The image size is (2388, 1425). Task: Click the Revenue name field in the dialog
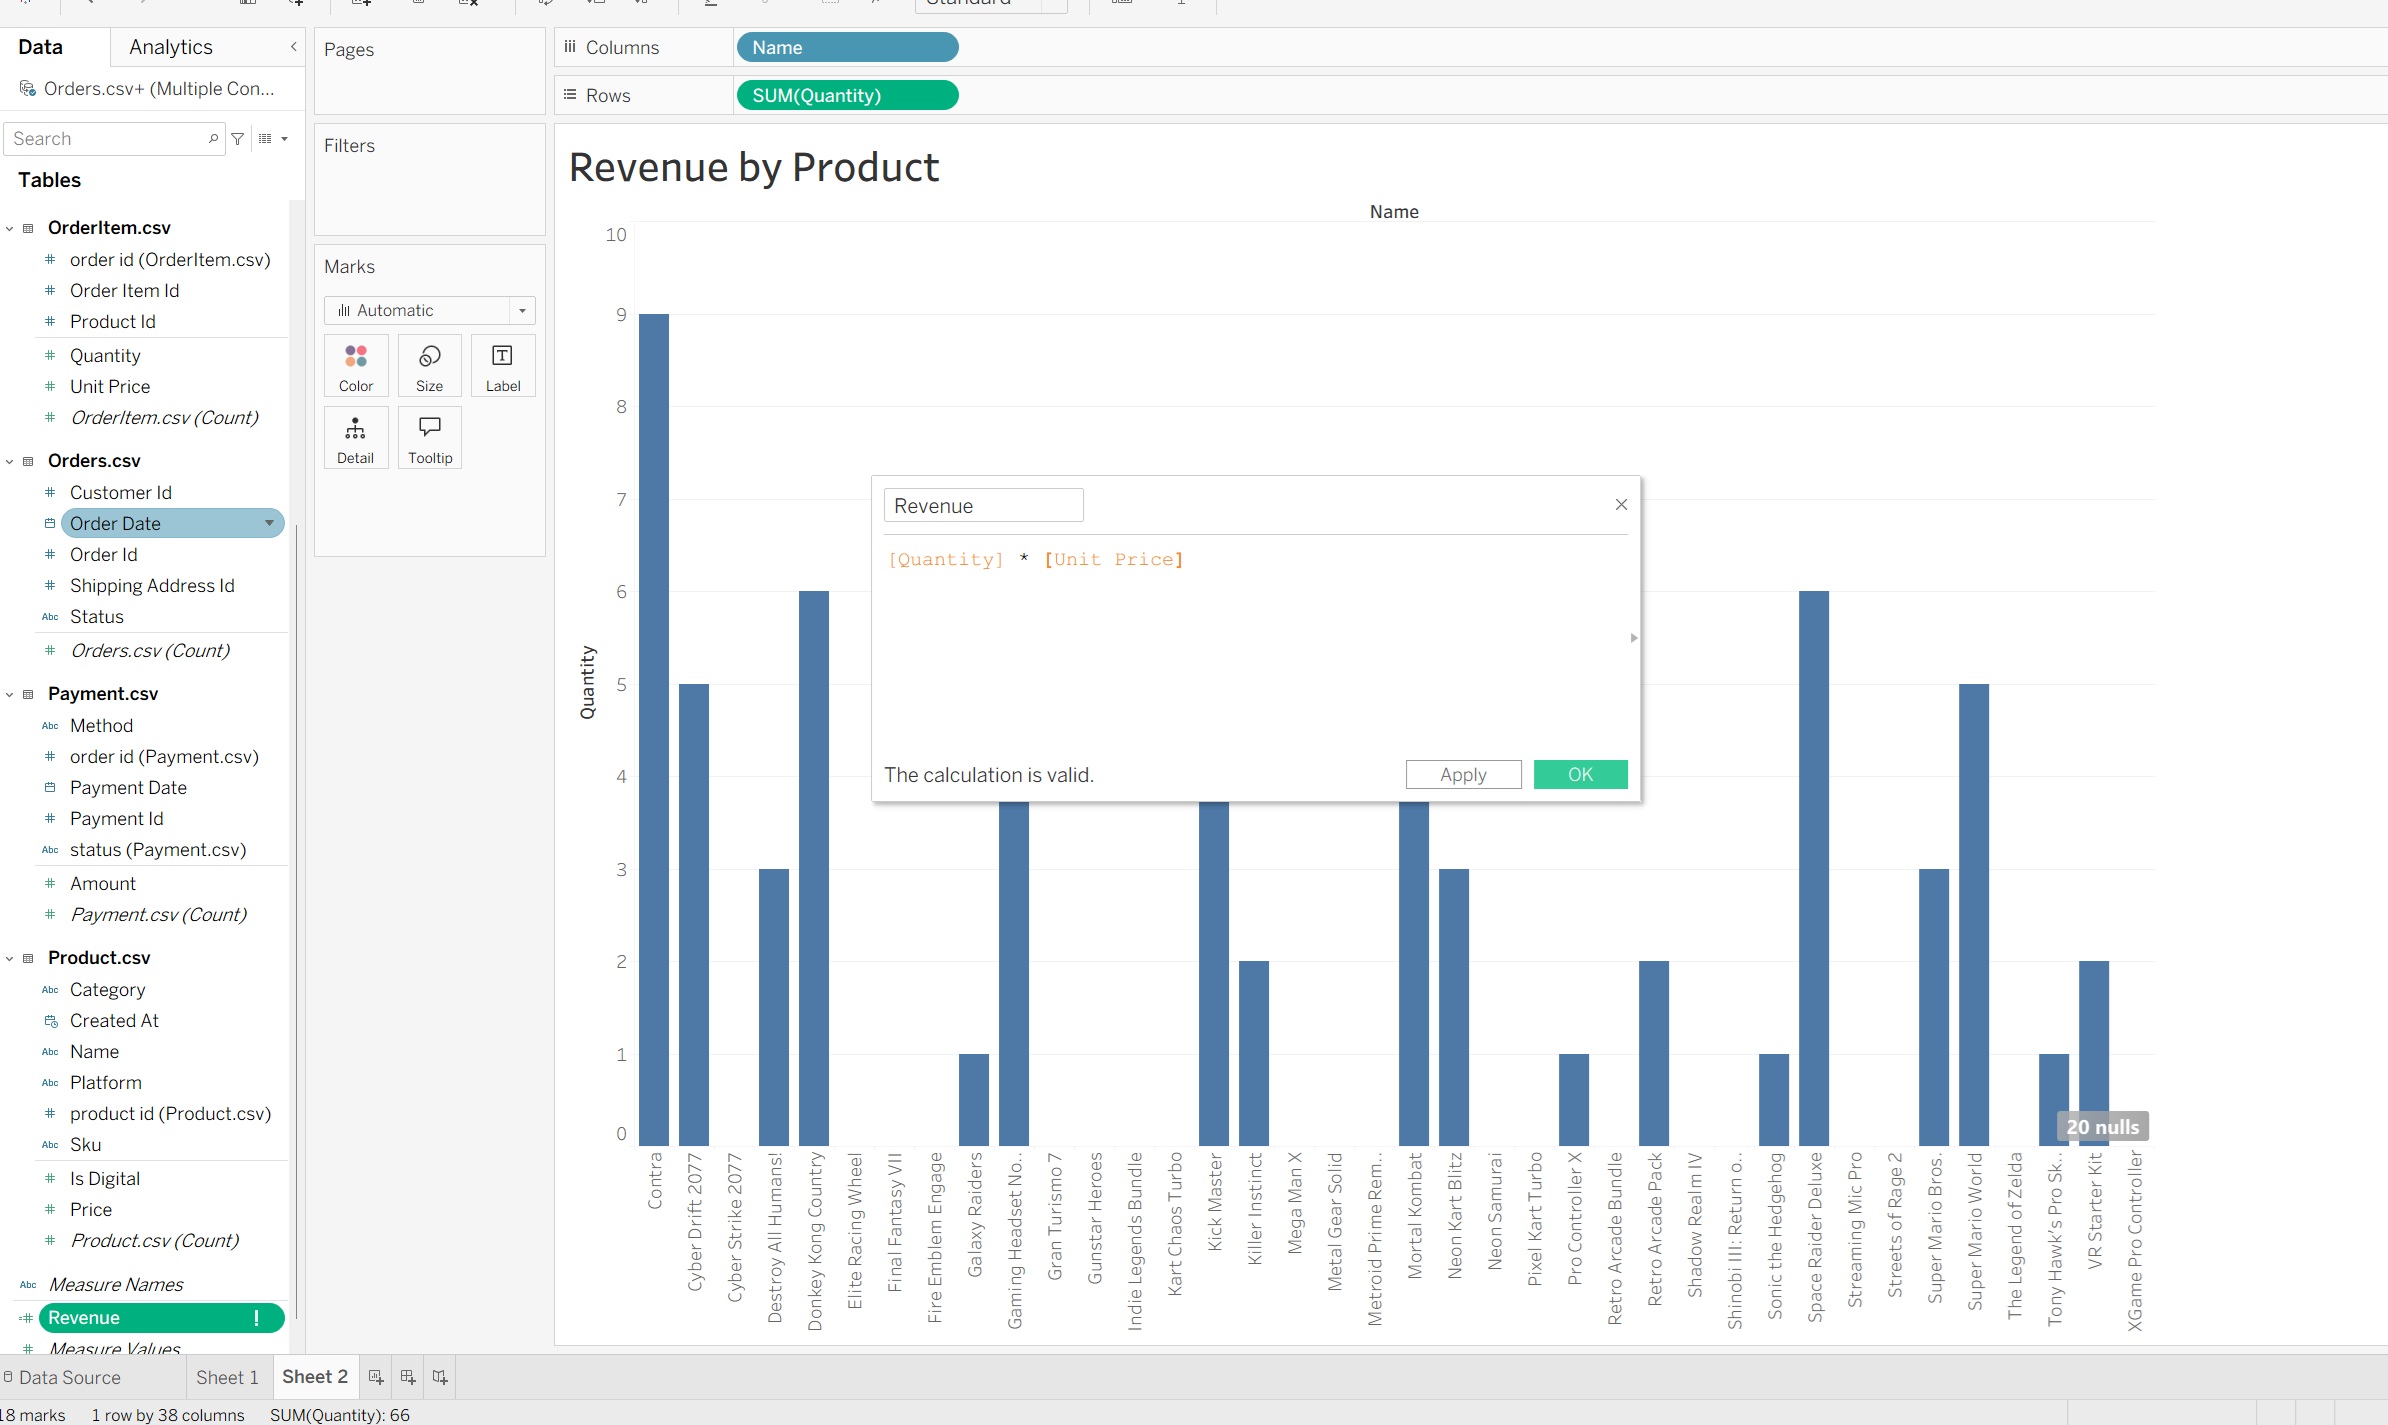(x=983, y=505)
